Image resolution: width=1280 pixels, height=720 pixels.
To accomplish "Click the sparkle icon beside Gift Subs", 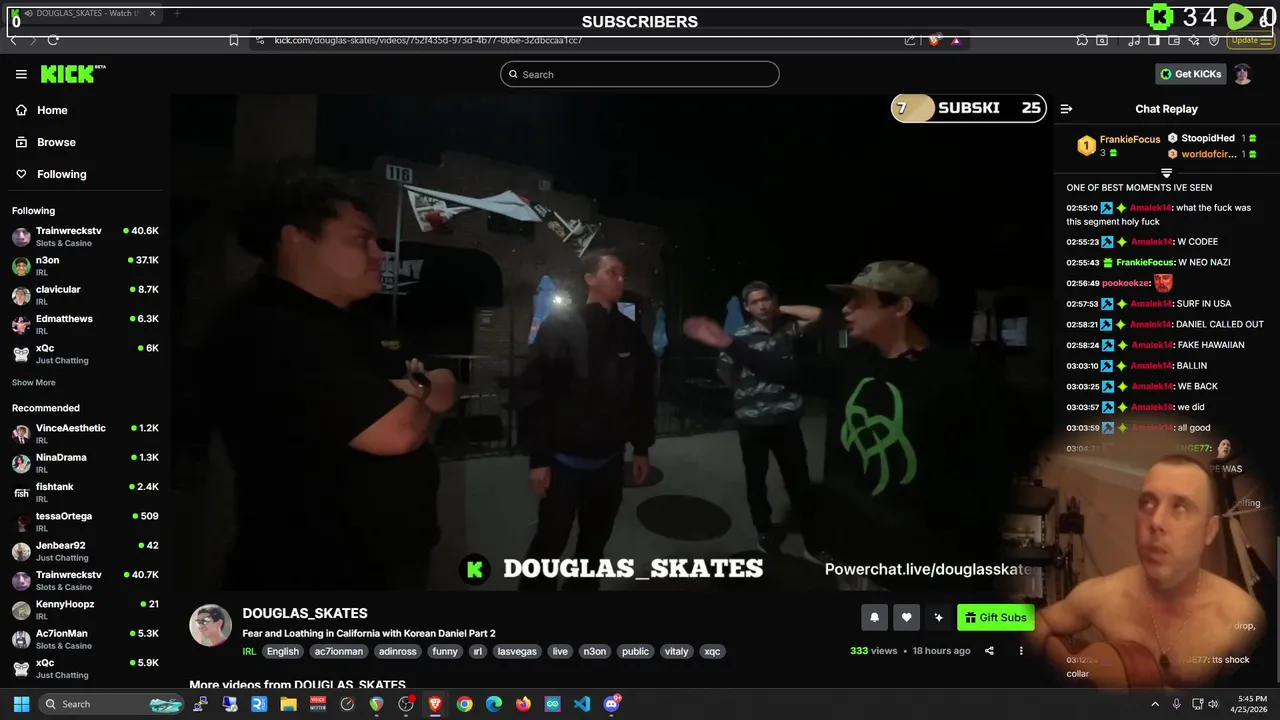I will pos(938,618).
